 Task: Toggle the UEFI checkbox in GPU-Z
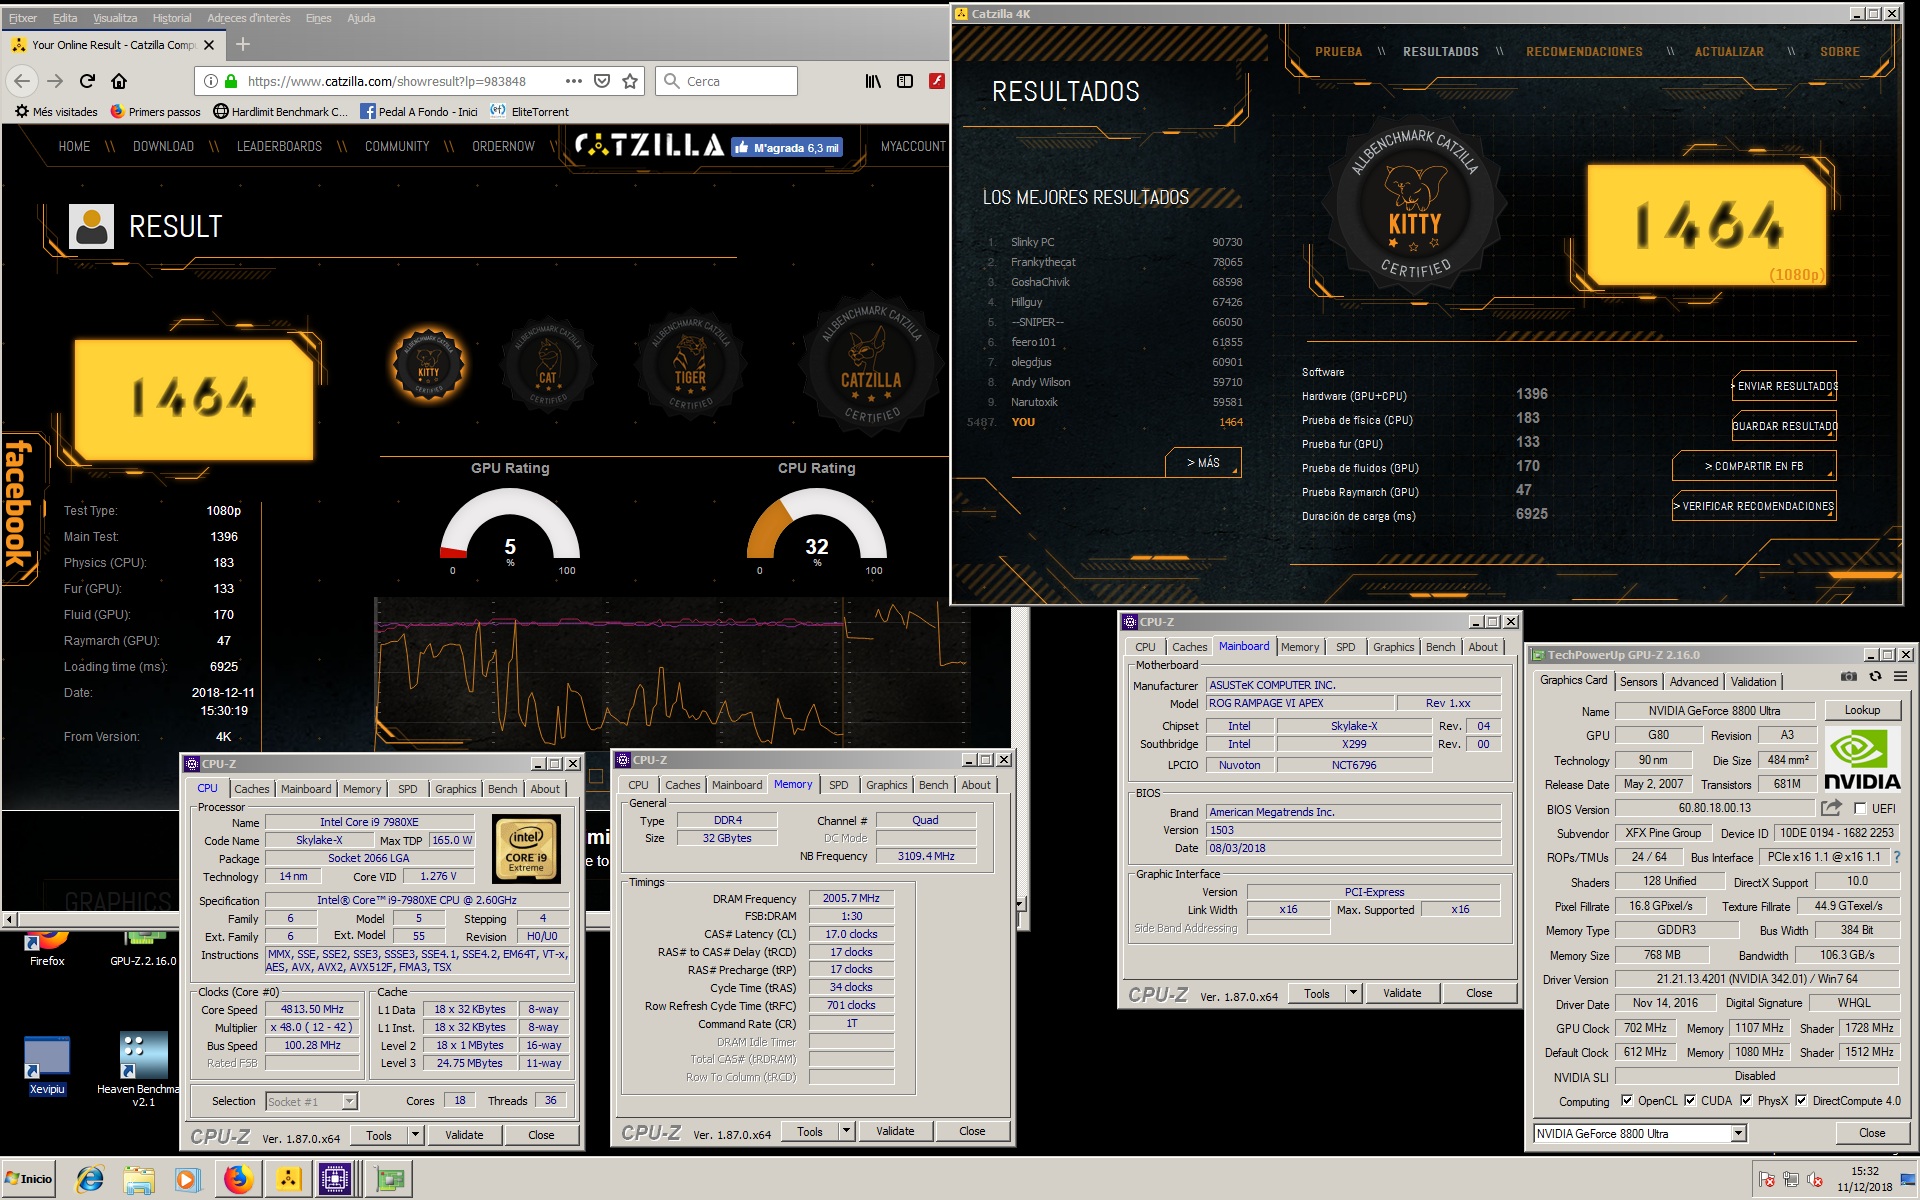1860,808
